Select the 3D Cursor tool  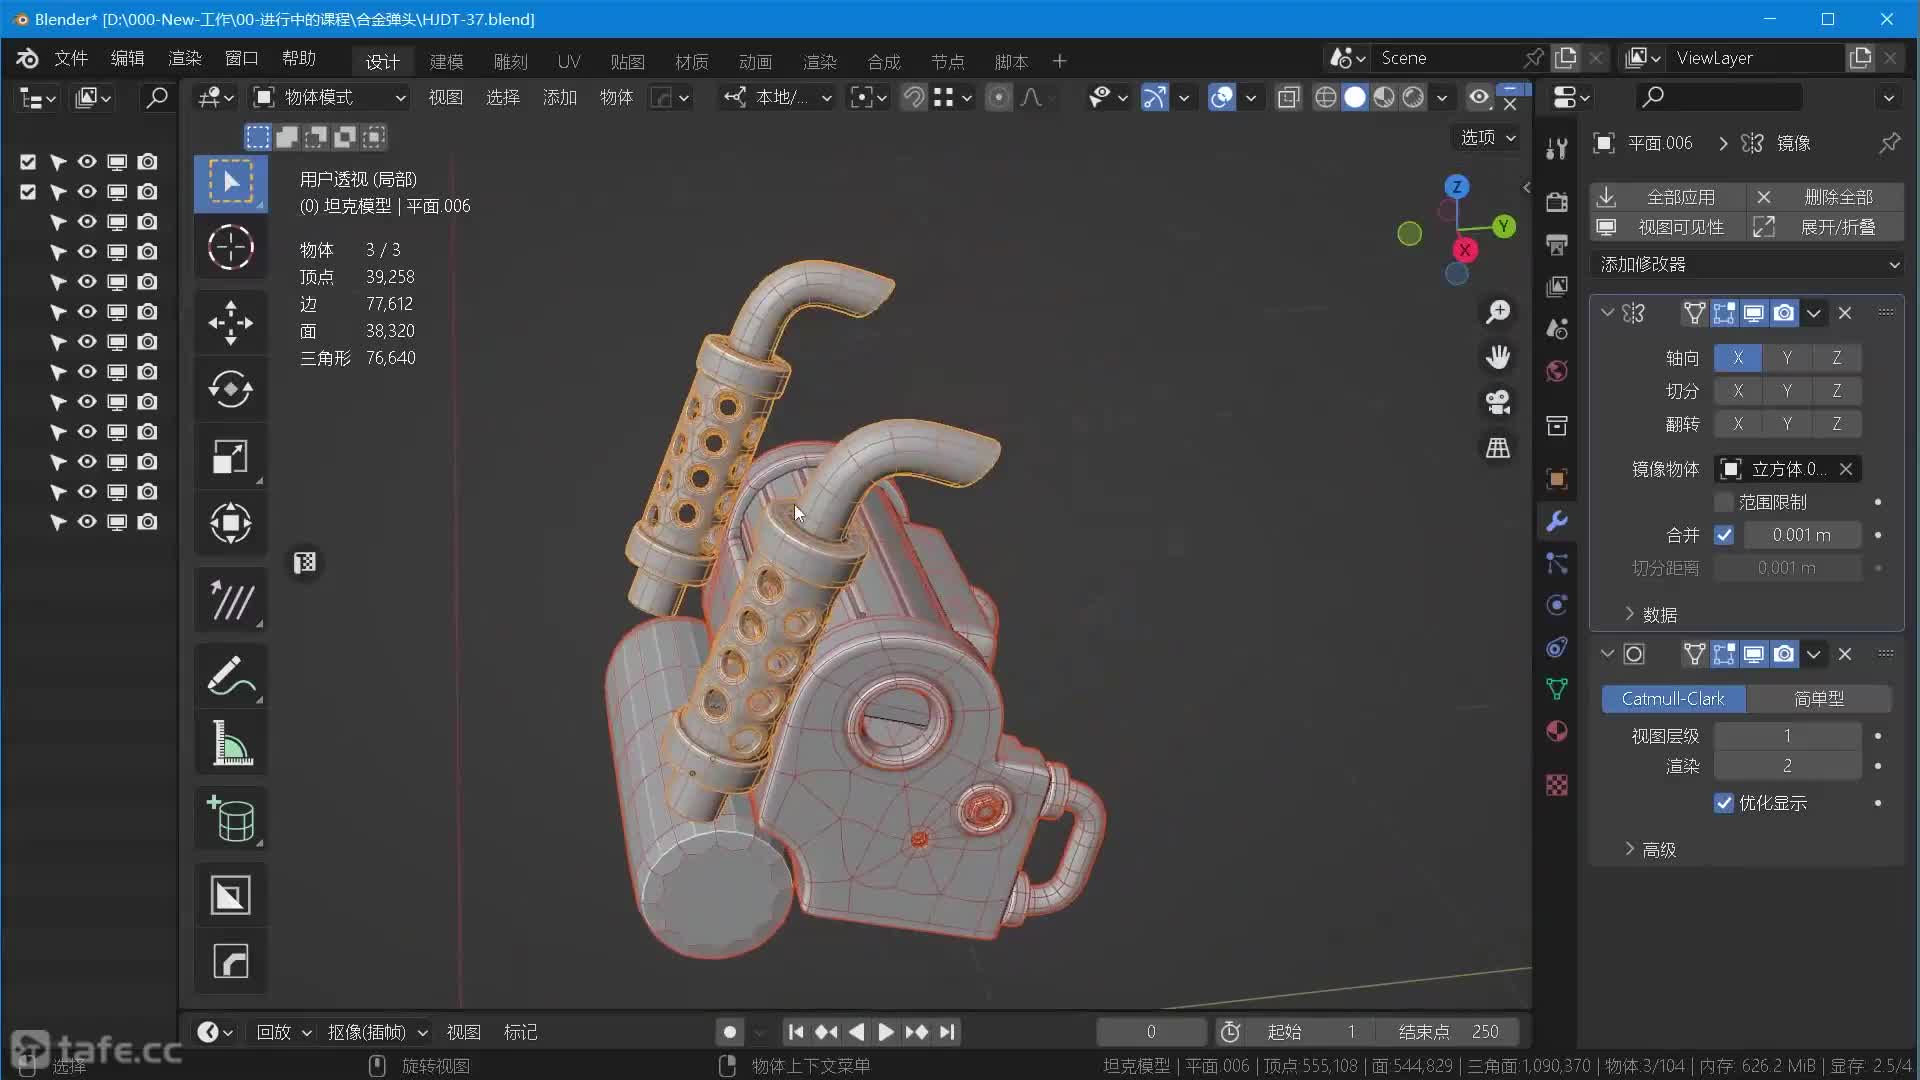[x=230, y=247]
